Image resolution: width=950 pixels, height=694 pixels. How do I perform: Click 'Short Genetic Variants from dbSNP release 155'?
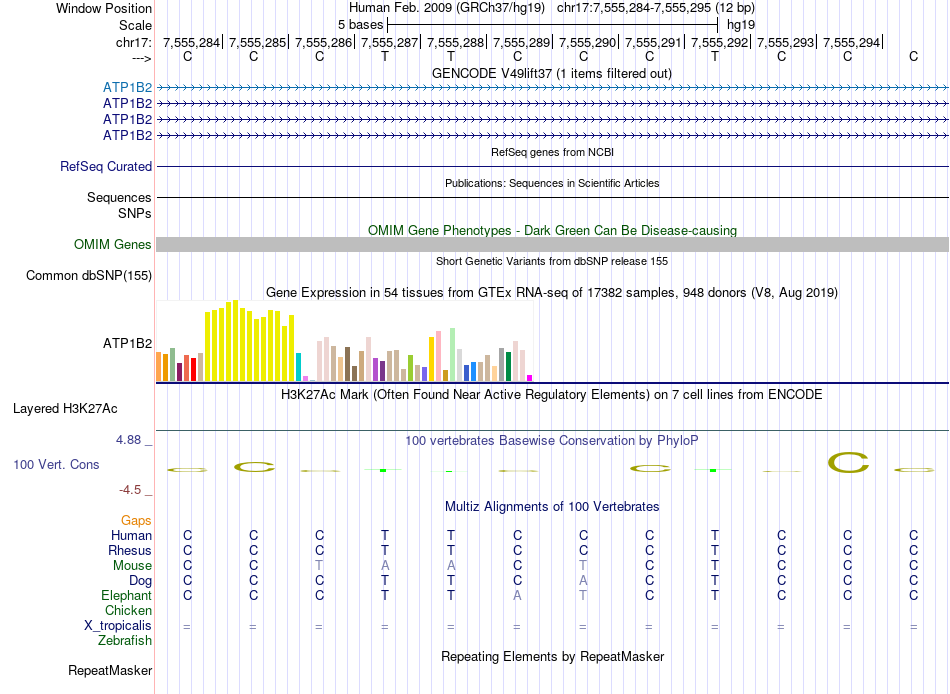(x=552, y=261)
